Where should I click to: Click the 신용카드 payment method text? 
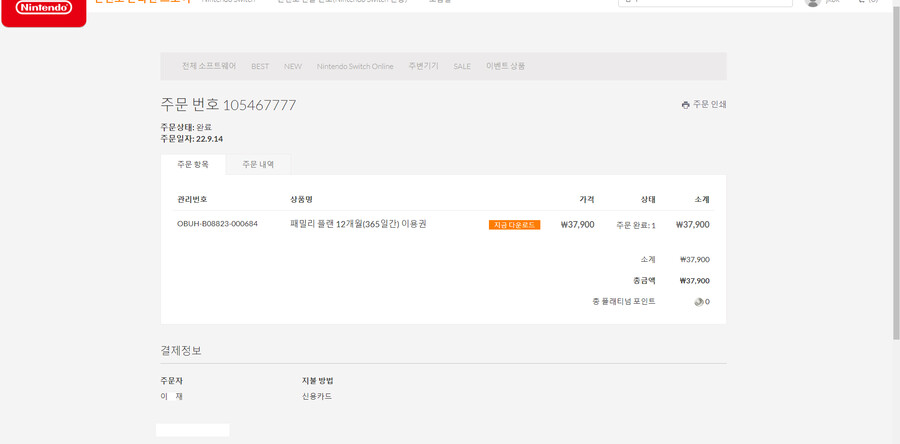click(x=317, y=396)
